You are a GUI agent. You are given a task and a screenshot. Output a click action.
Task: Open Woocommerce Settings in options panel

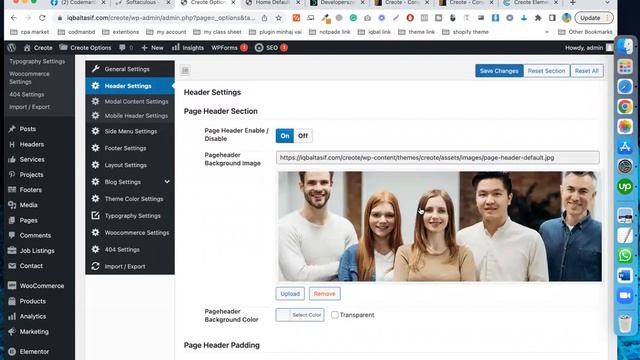tap(130, 233)
